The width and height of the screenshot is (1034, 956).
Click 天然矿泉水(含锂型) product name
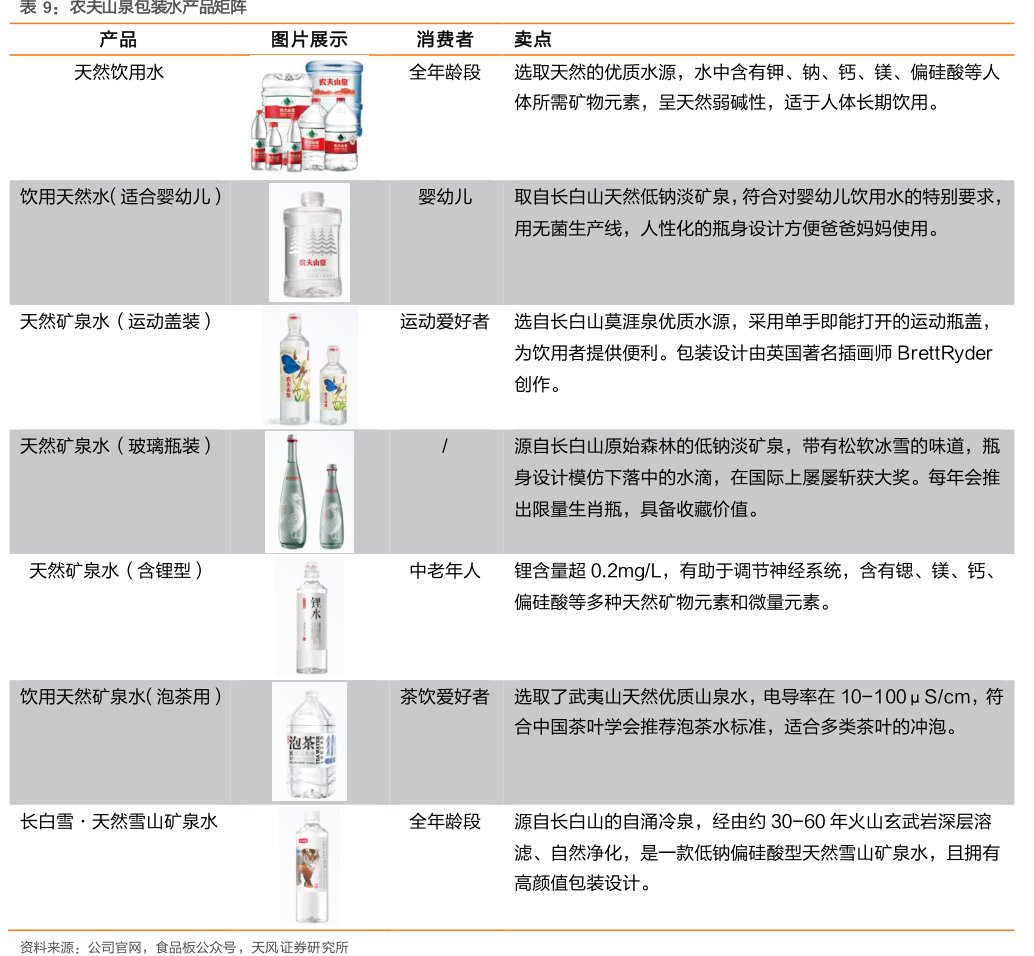pos(117,571)
